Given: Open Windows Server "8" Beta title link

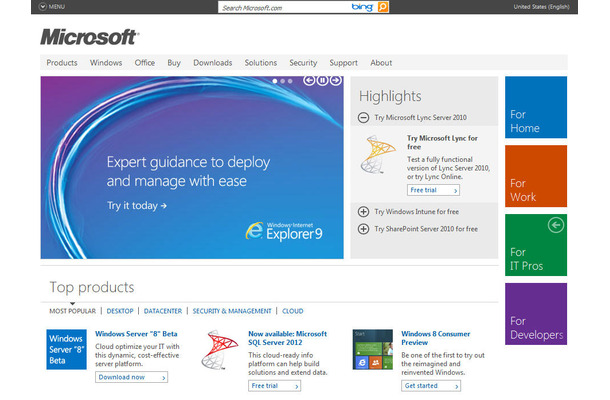Looking at the screenshot, I should coord(136,334).
